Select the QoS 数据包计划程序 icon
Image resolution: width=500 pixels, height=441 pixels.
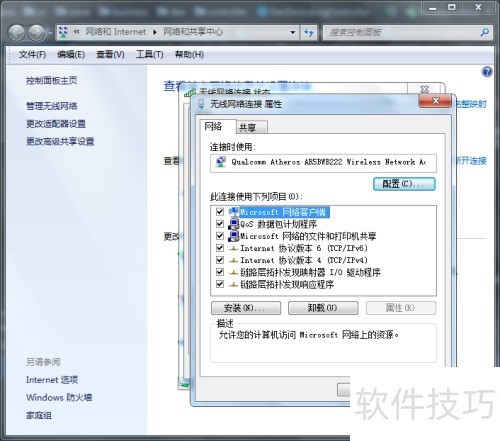(234, 224)
